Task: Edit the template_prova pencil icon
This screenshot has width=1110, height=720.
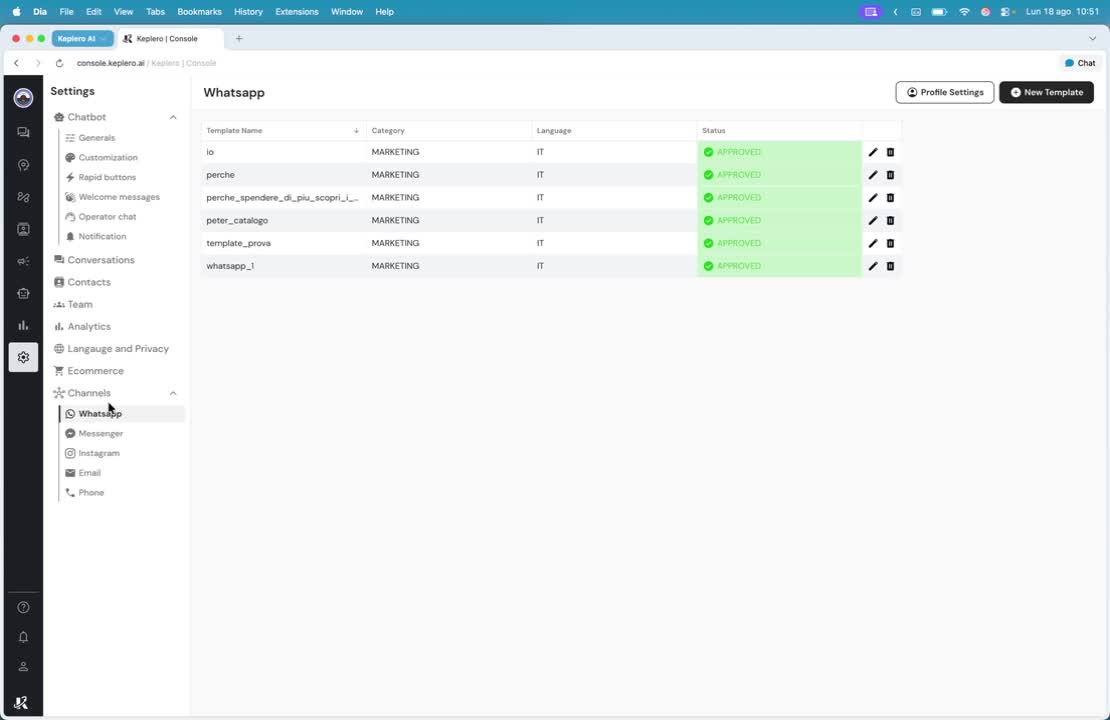Action: coord(873,243)
